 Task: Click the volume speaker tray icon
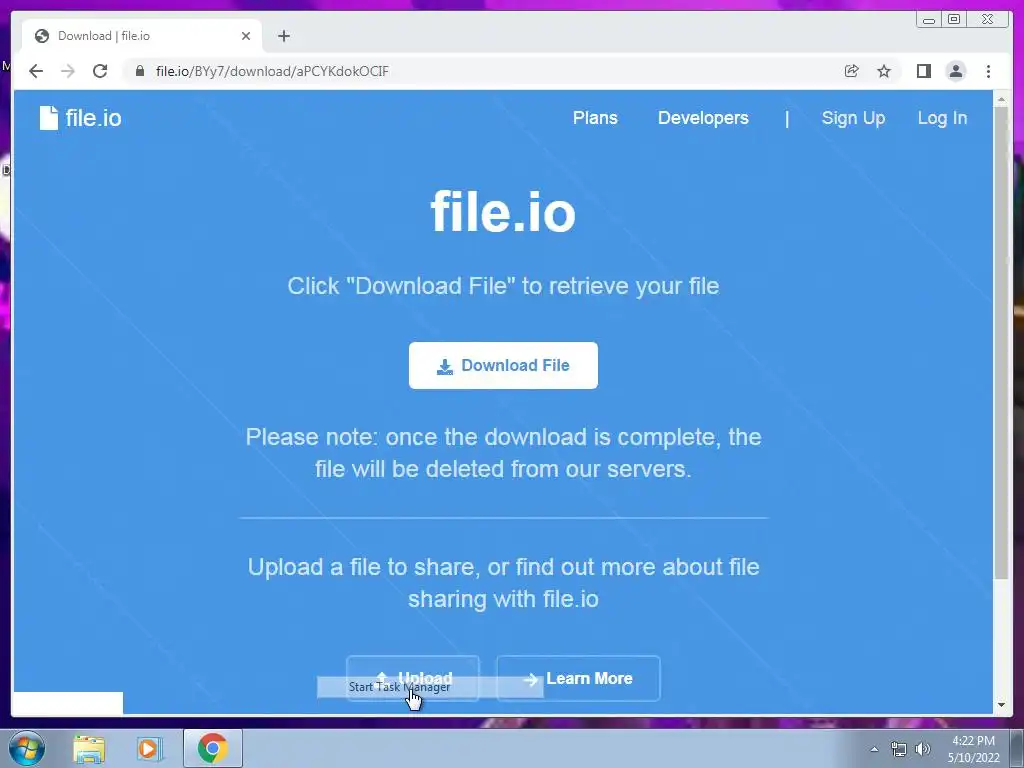[x=923, y=749]
